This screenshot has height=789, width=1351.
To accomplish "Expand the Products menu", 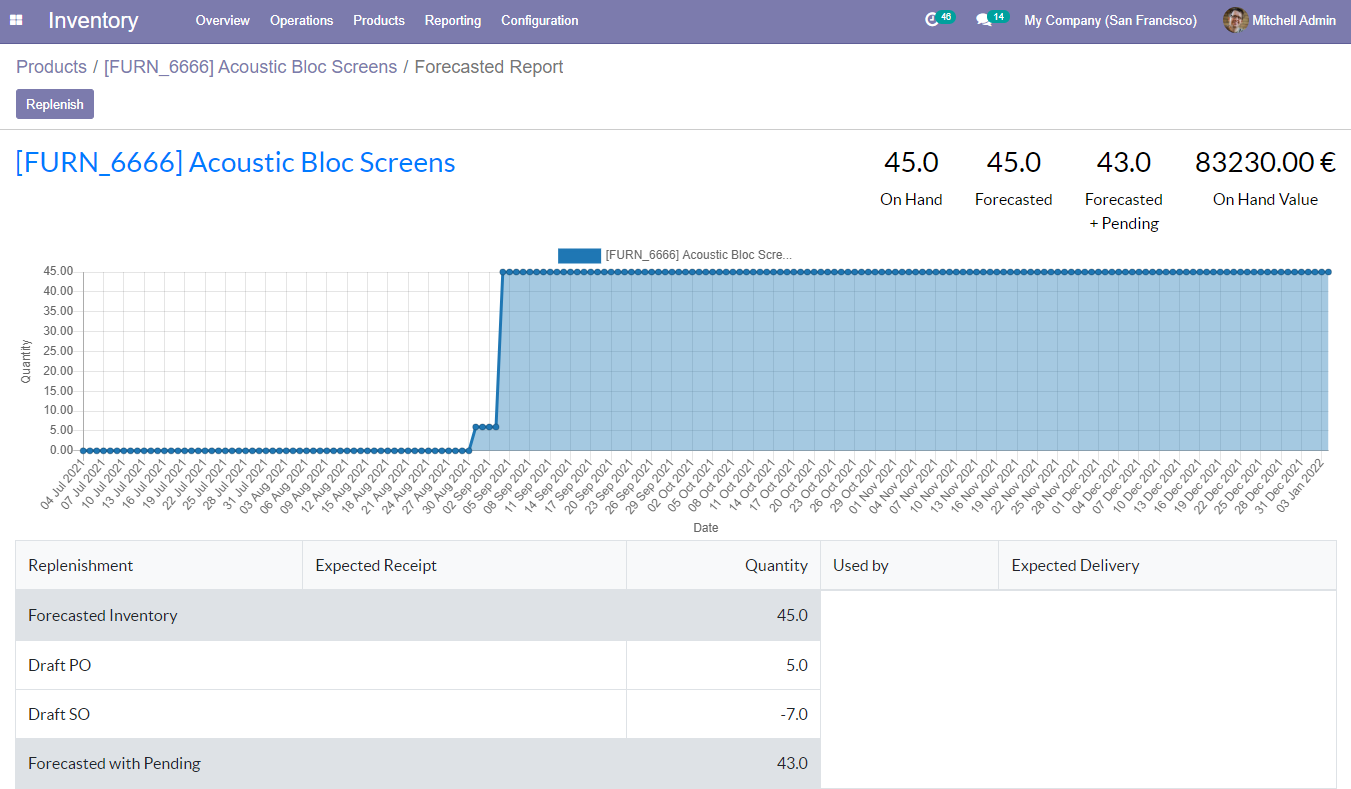I will (x=379, y=20).
